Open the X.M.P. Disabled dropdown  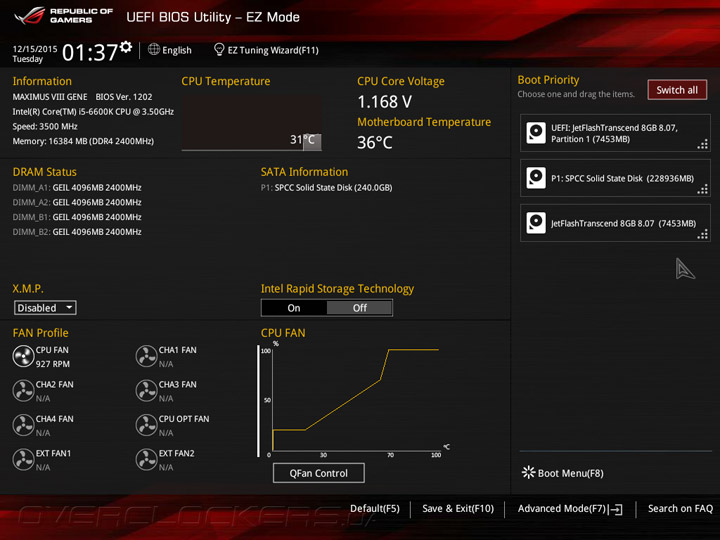pyautogui.click(x=45, y=308)
